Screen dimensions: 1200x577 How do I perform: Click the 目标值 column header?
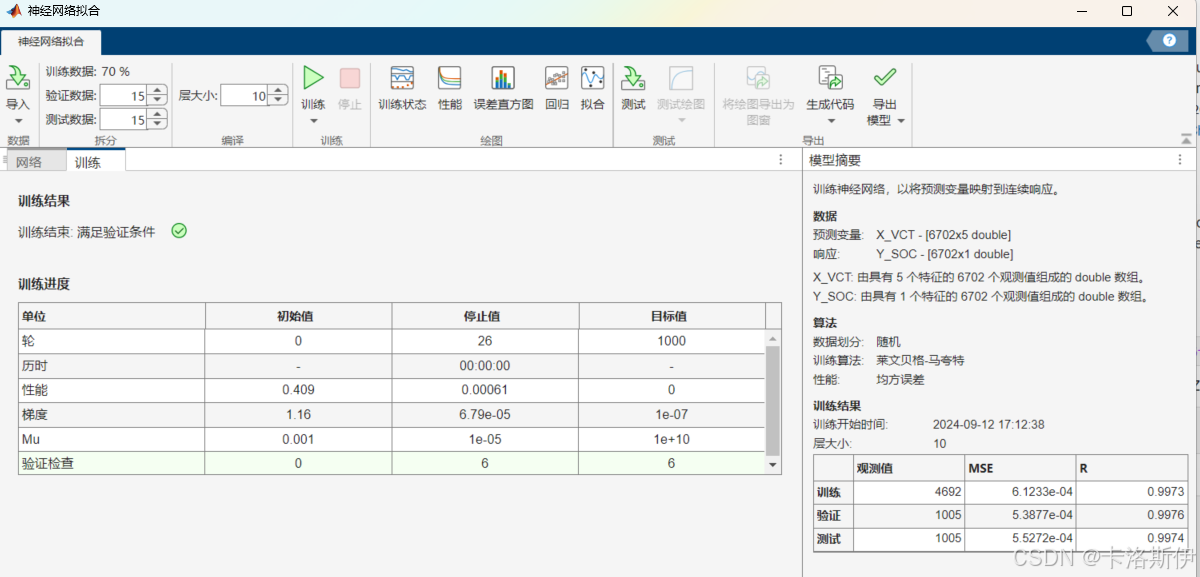tap(672, 316)
